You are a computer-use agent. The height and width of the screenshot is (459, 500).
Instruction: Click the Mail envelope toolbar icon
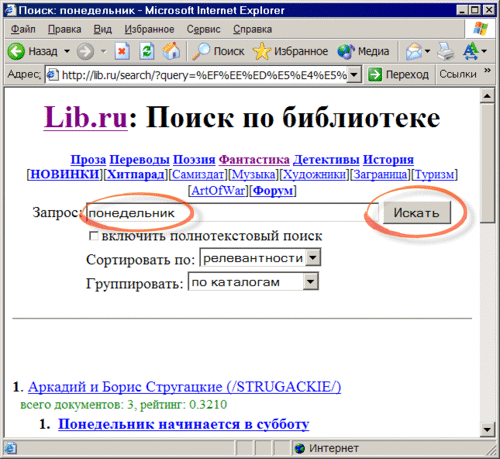click(414, 52)
